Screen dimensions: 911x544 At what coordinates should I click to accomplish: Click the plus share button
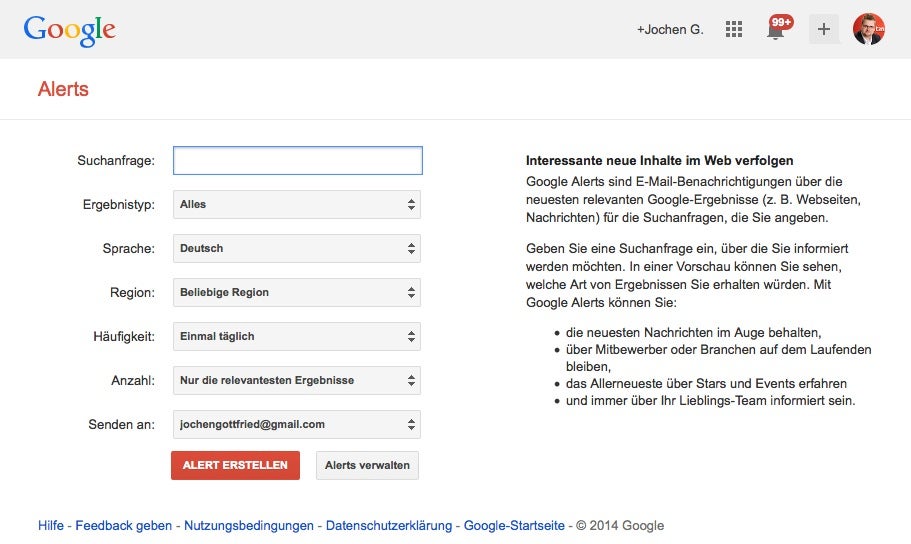[x=824, y=29]
